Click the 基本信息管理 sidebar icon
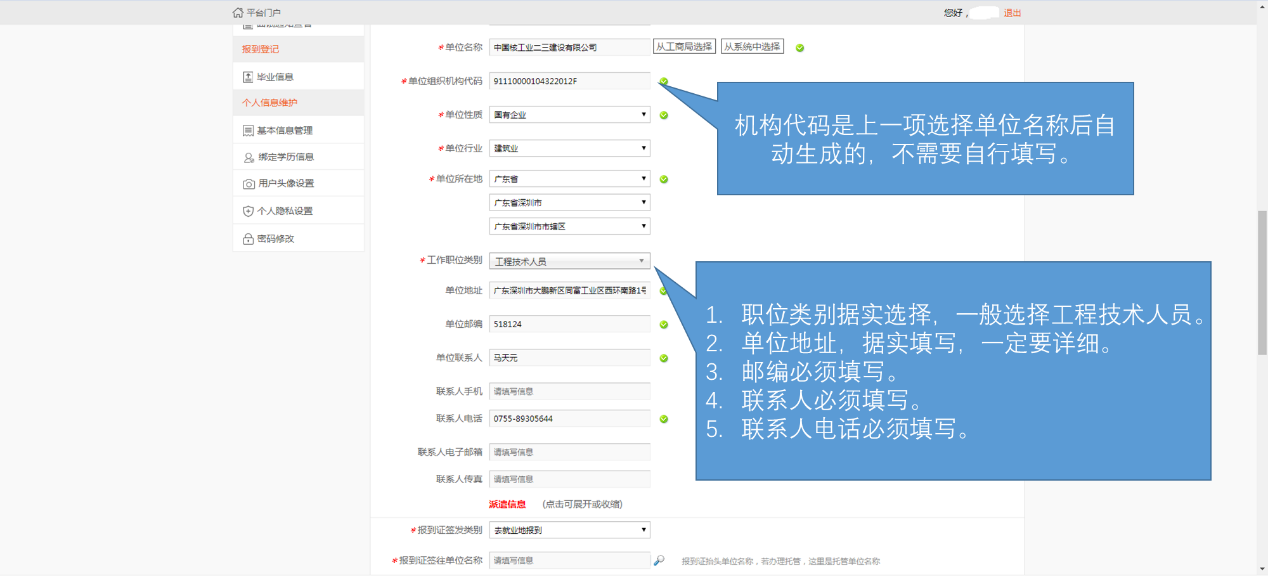Image resolution: width=1268 pixels, height=577 pixels. [248, 131]
